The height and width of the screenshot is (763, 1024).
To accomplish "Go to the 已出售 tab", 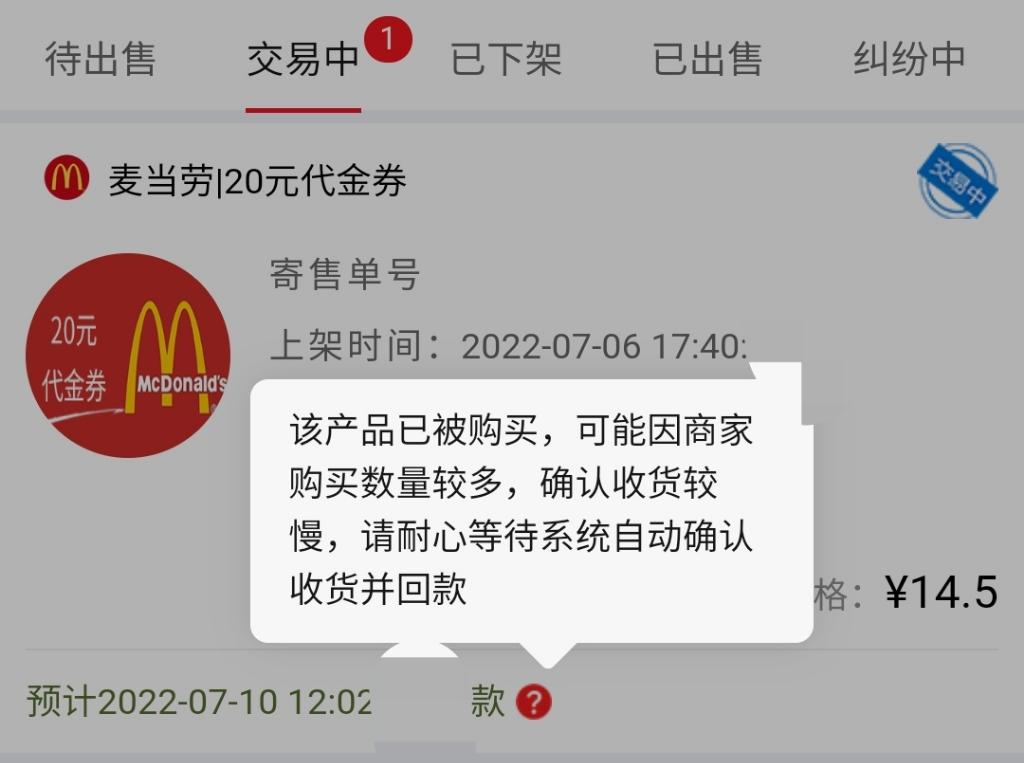I will point(707,59).
